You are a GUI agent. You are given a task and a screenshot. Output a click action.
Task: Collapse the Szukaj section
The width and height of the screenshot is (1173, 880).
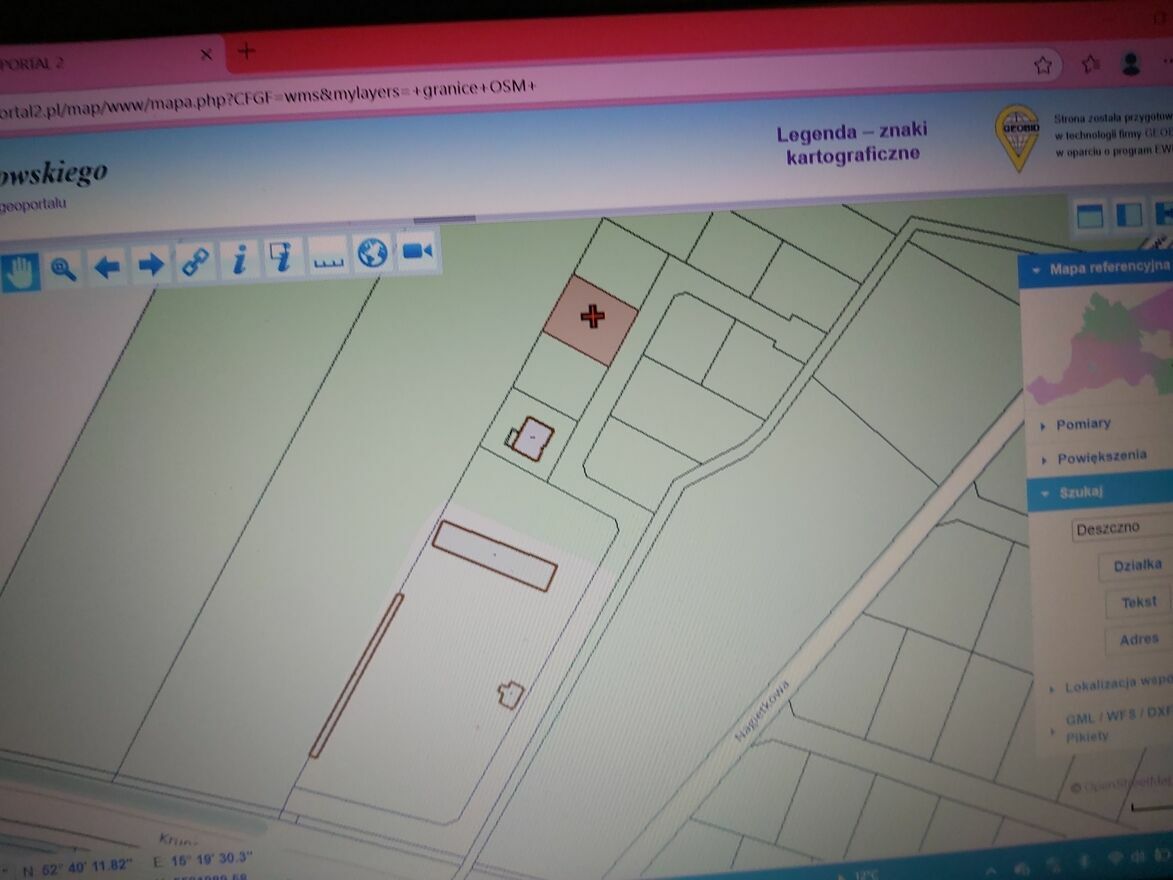point(1080,492)
